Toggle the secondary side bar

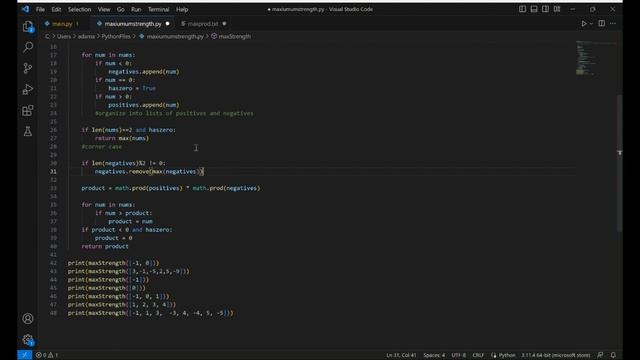click(545, 9)
